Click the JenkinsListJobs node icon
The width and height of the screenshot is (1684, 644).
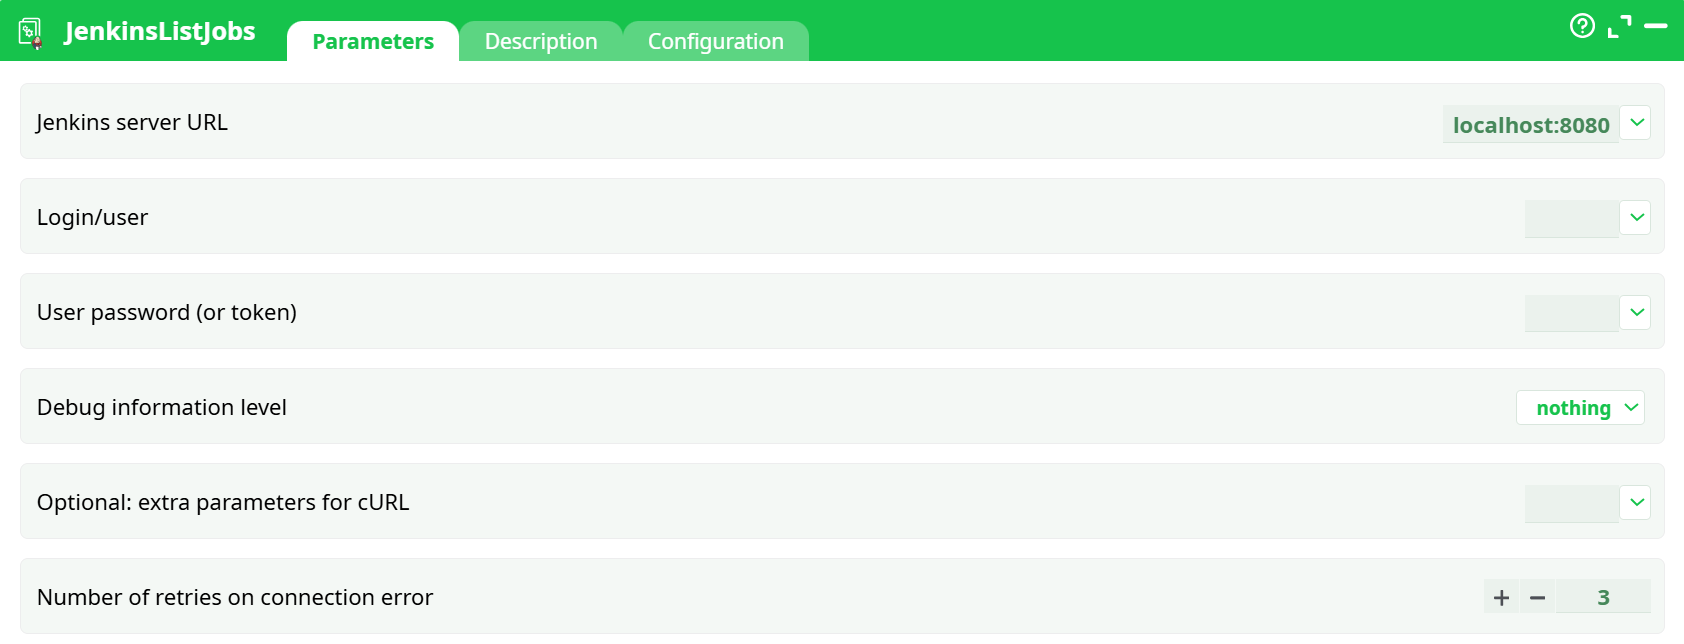31,29
